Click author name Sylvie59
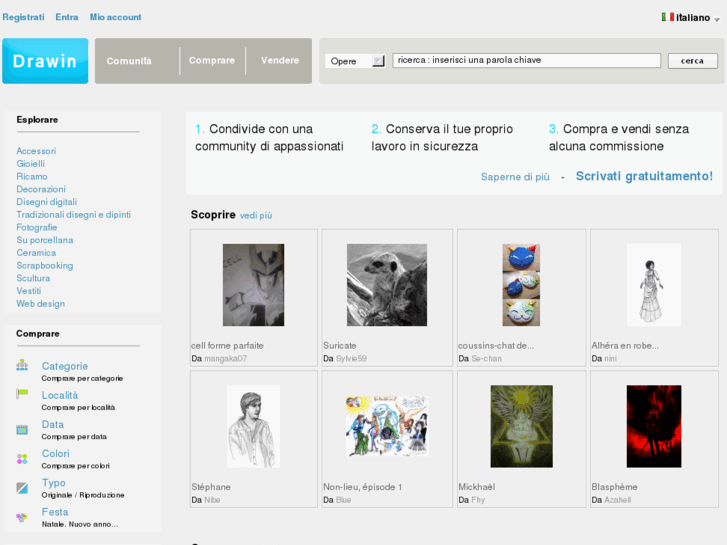The image size is (727, 545). coord(351,359)
